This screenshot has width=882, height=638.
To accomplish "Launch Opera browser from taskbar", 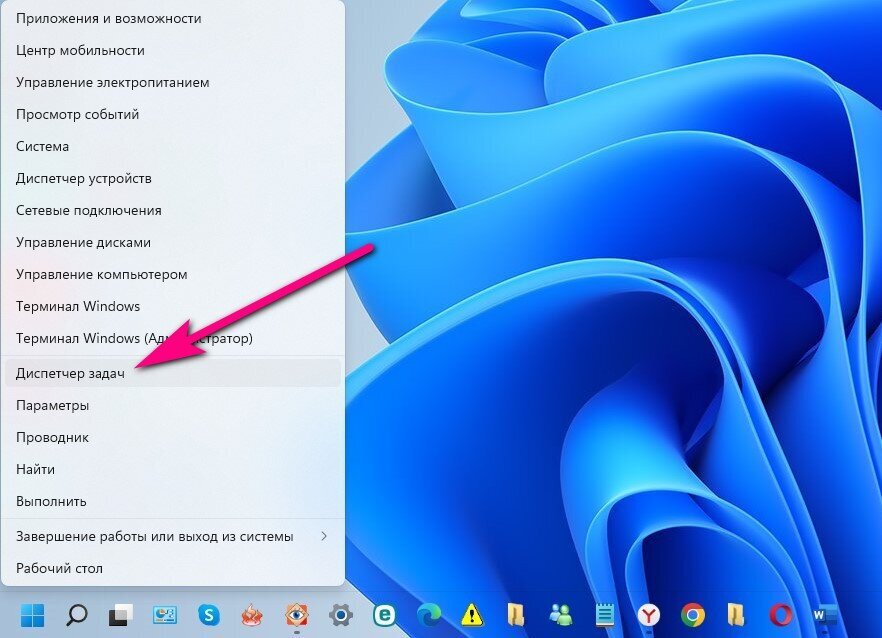I will coord(781,615).
